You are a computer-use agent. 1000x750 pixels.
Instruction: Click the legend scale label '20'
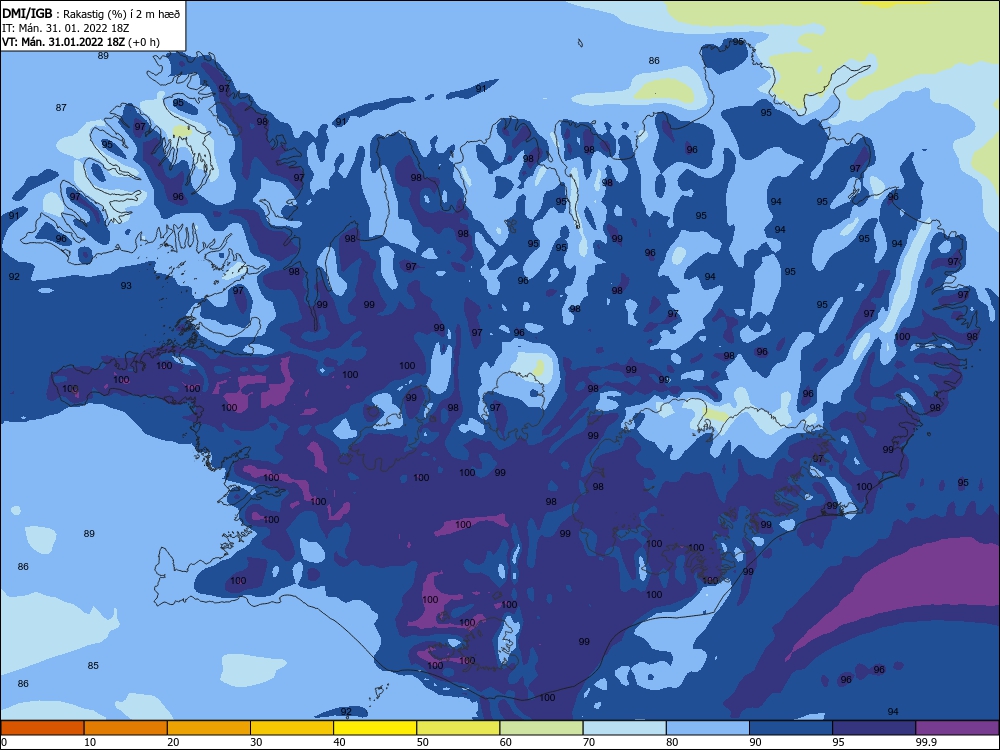(x=173, y=742)
